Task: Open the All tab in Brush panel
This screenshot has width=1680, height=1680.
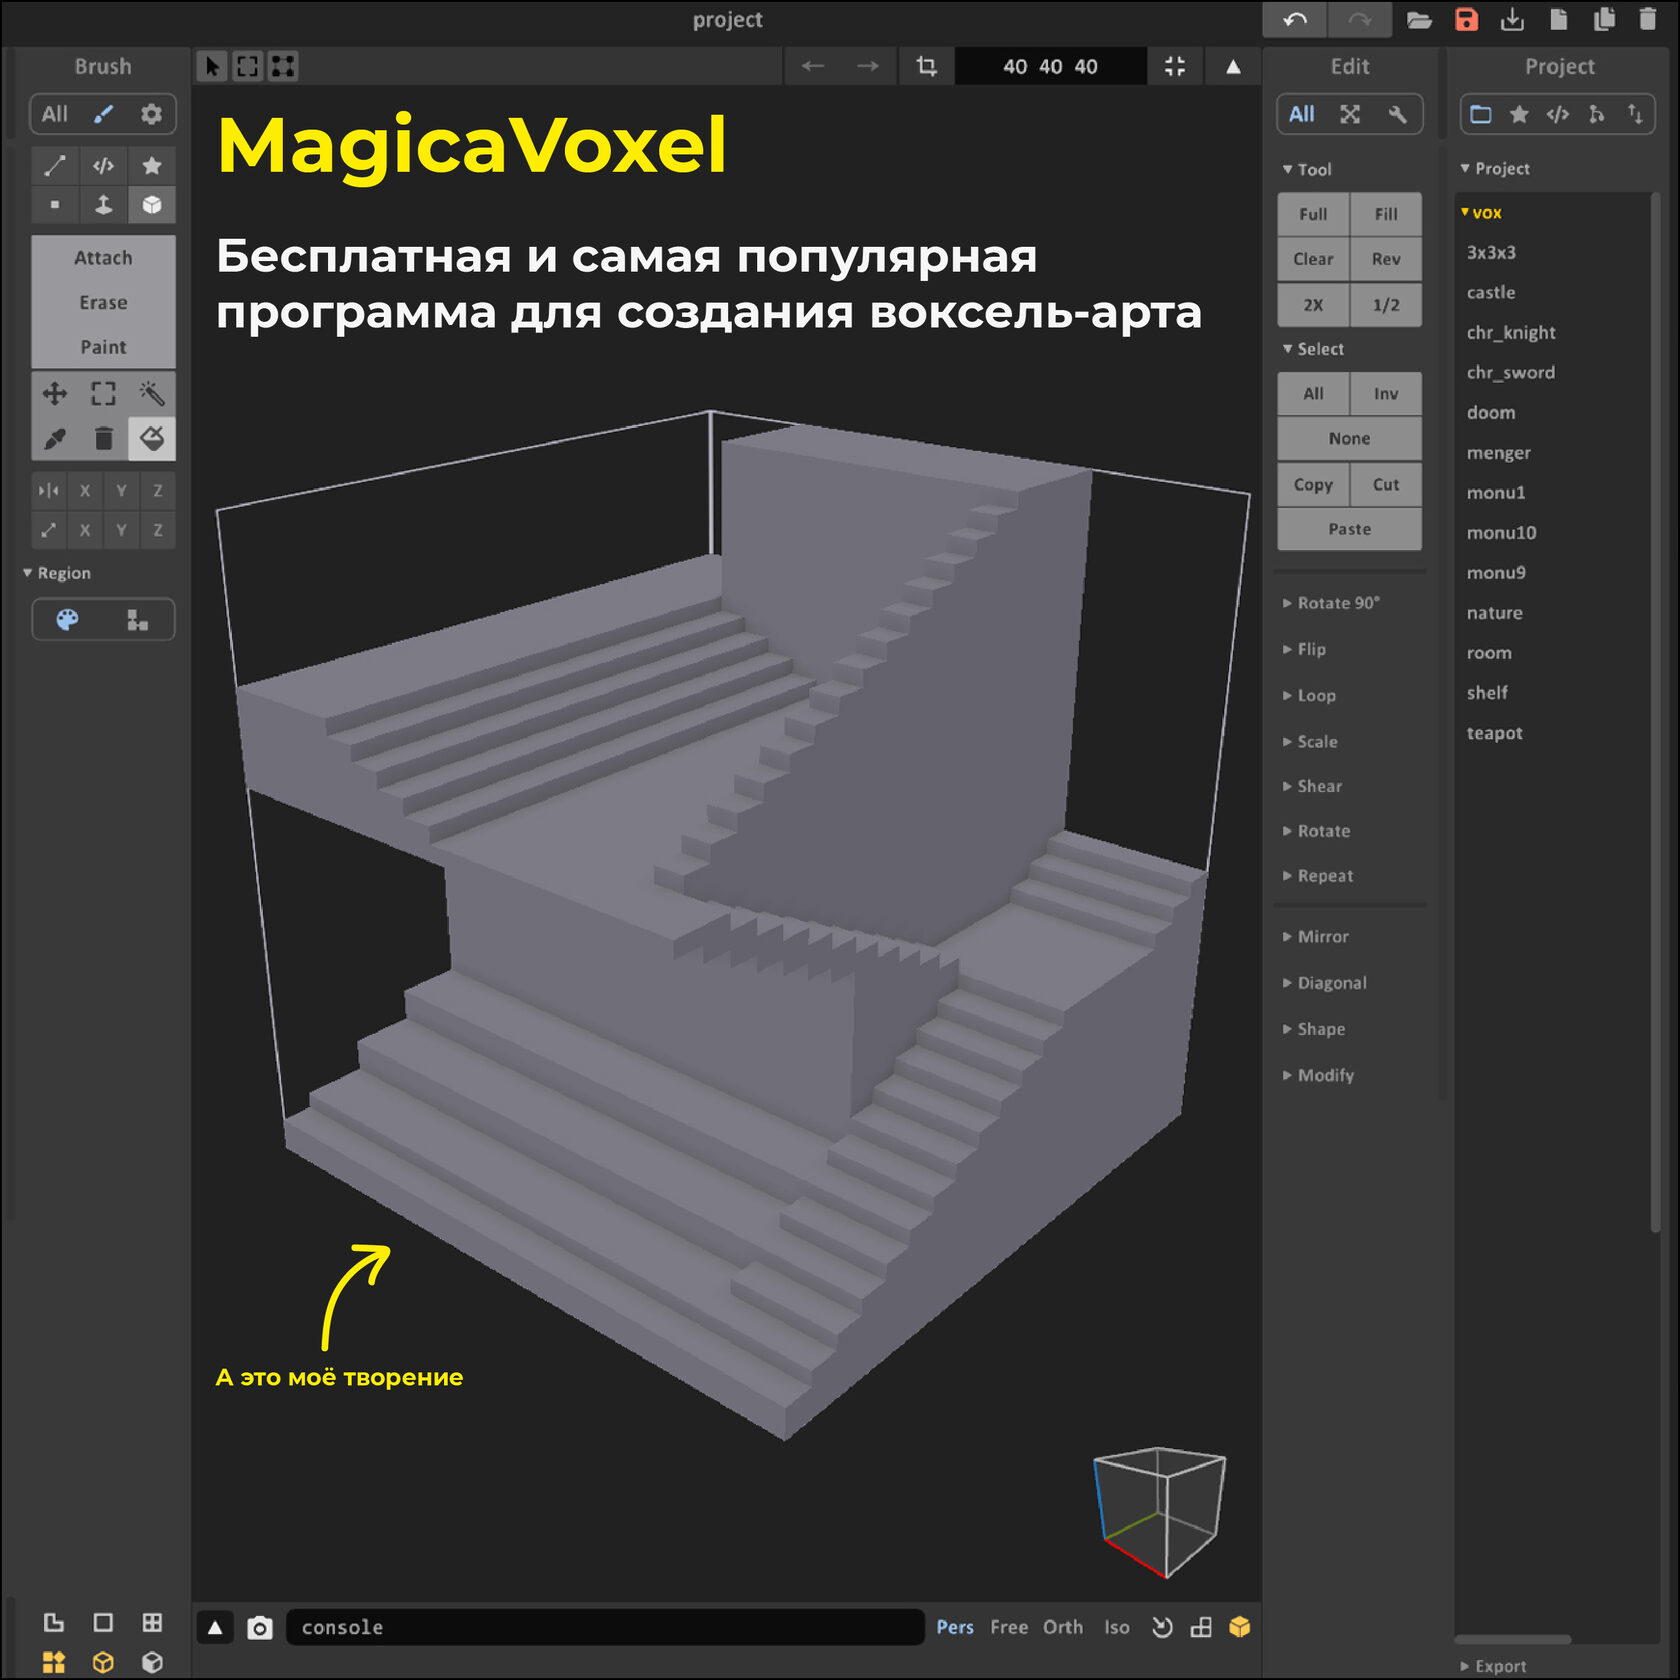Action: (55, 114)
